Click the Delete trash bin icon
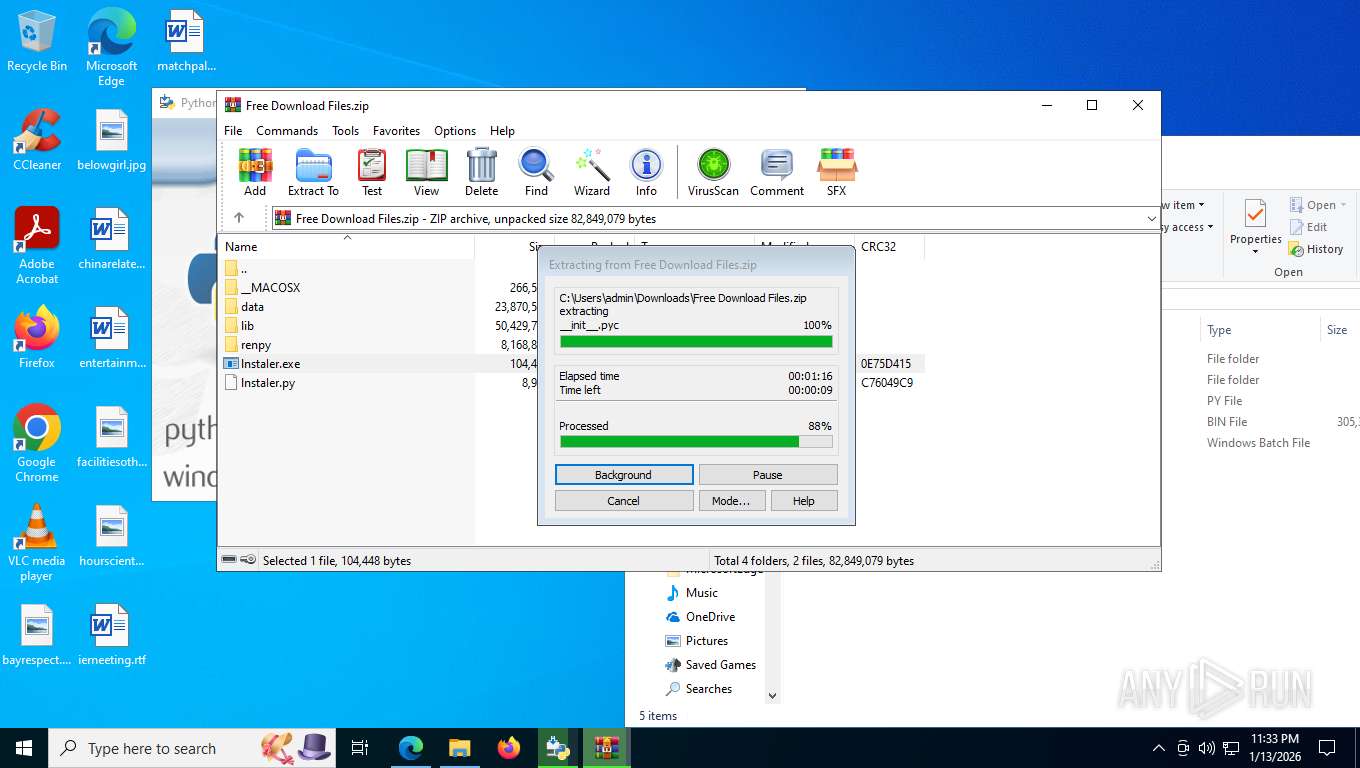Screen dimensions: 1360x768 tap(481, 172)
